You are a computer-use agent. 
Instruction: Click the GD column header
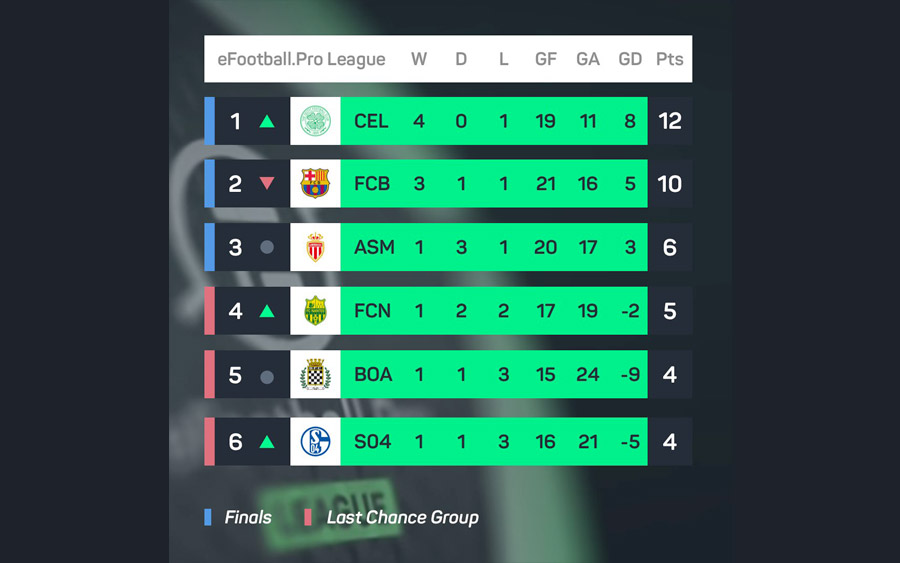(630, 59)
